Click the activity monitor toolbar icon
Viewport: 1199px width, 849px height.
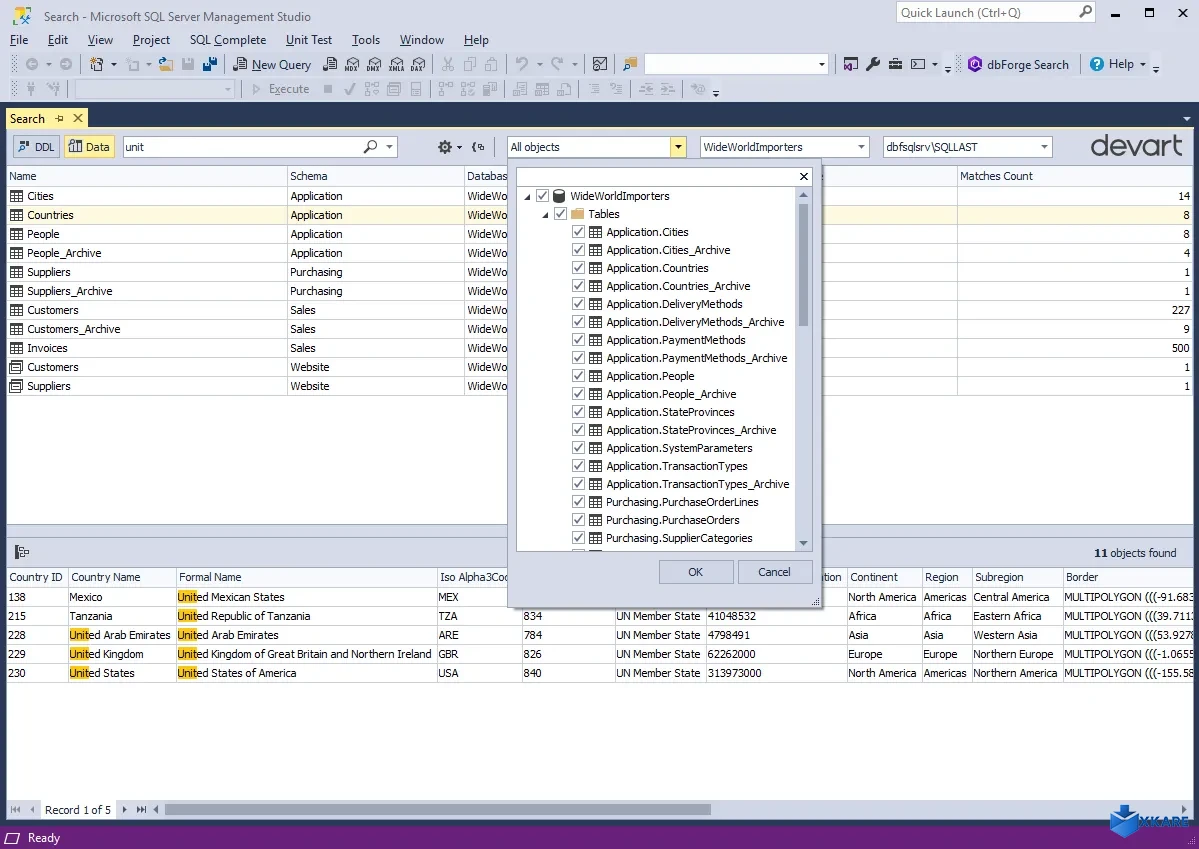[600, 64]
